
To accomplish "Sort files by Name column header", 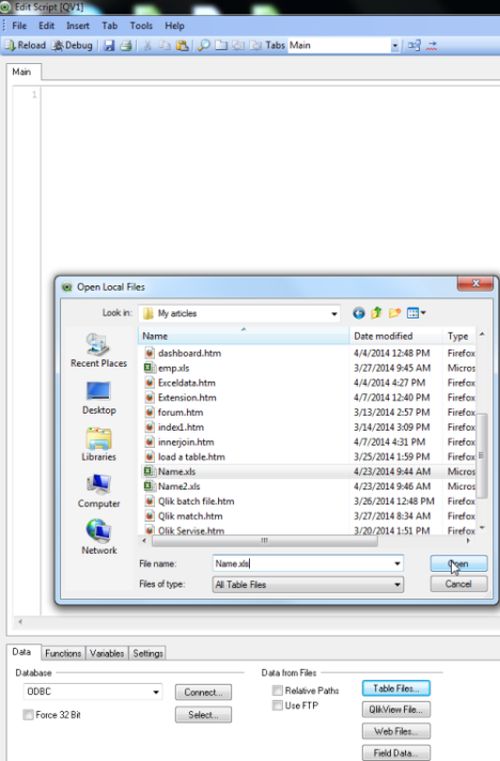I will (244, 336).
